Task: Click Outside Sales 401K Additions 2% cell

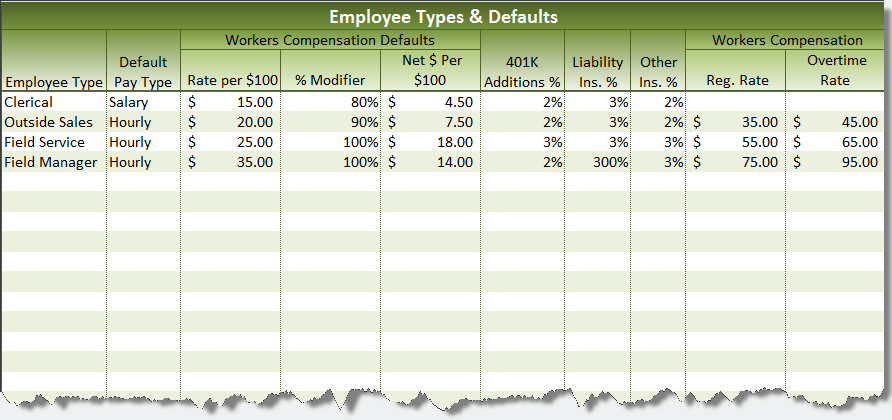Action: [x=522, y=122]
